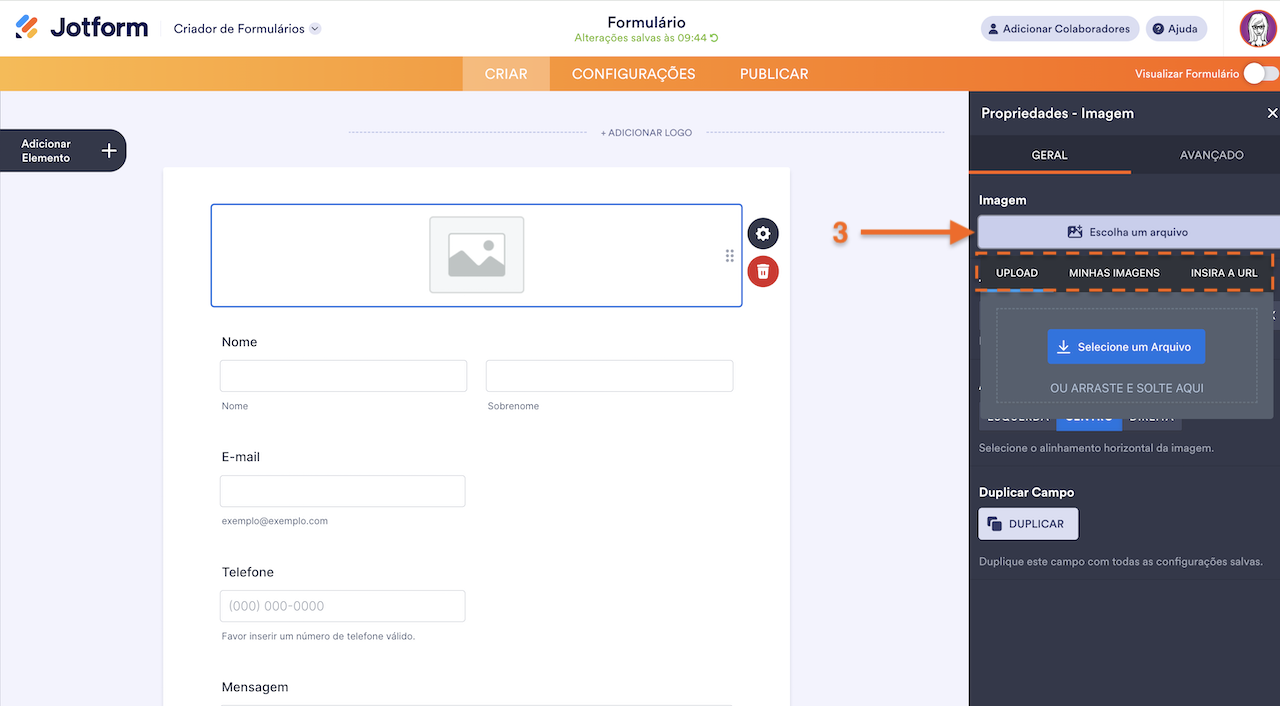Click plus icon to add element
The image size is (1280, 706).
point(109,151)
